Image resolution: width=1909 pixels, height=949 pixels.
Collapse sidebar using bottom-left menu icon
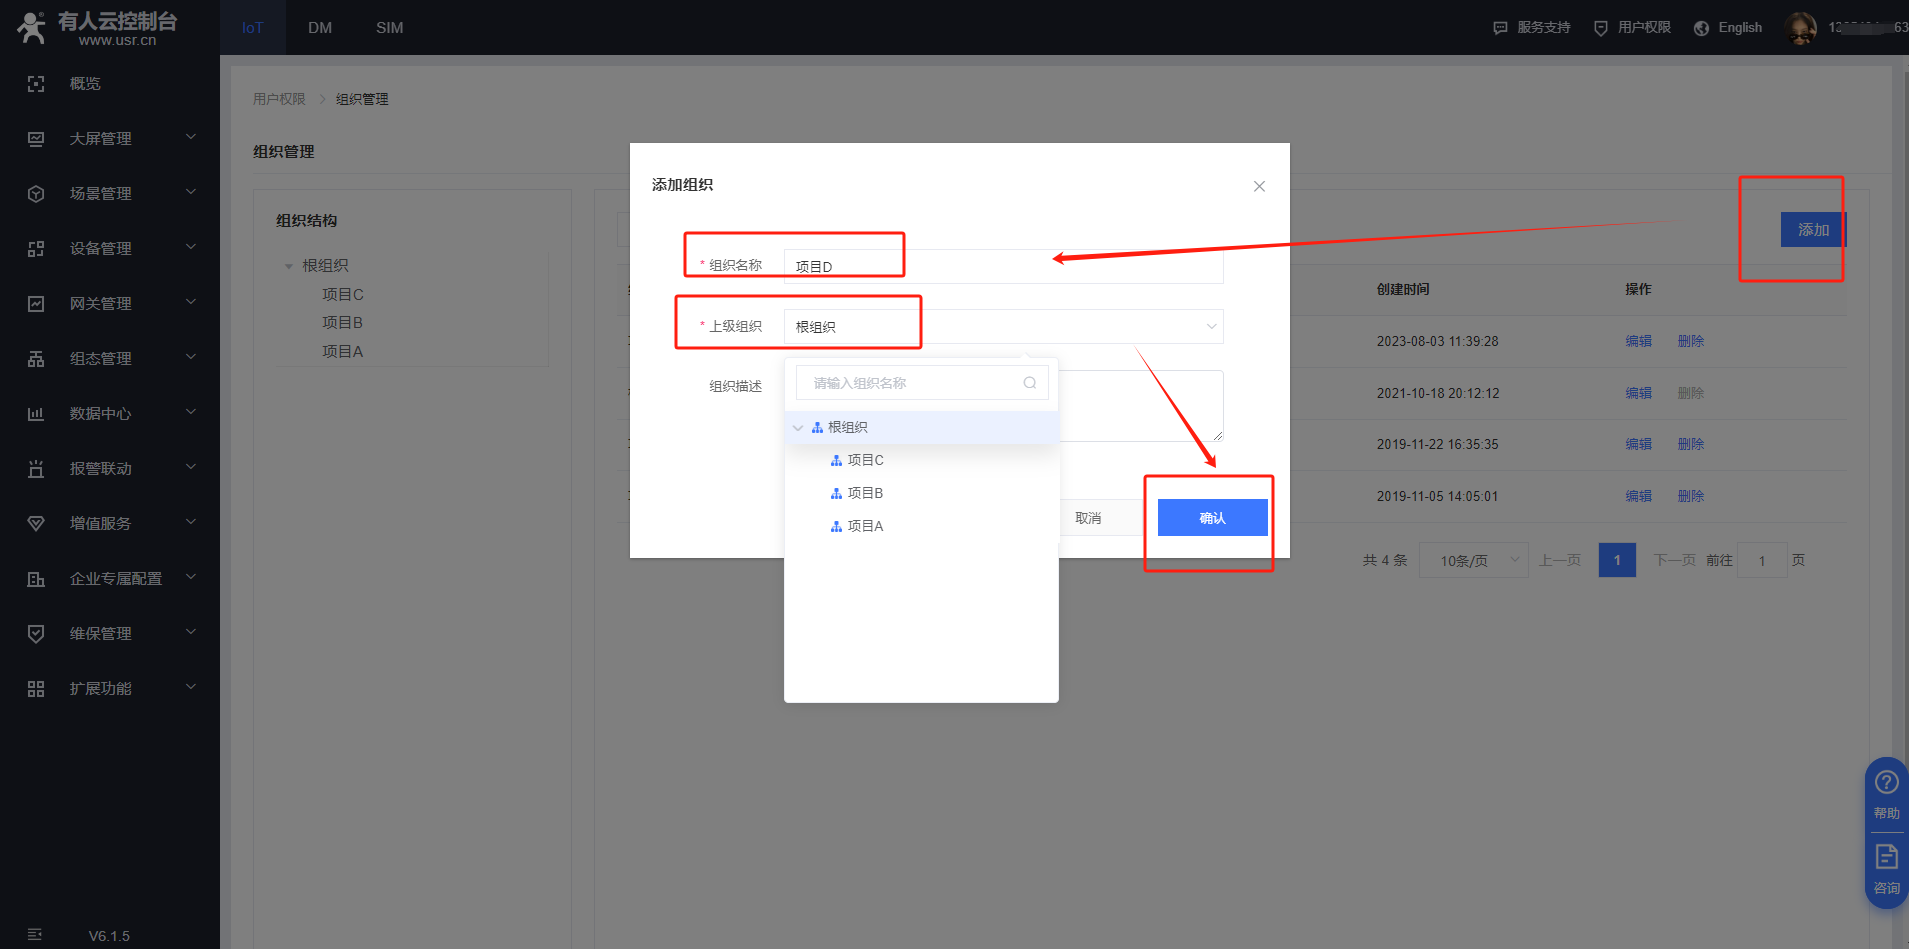tap(35, 935)
